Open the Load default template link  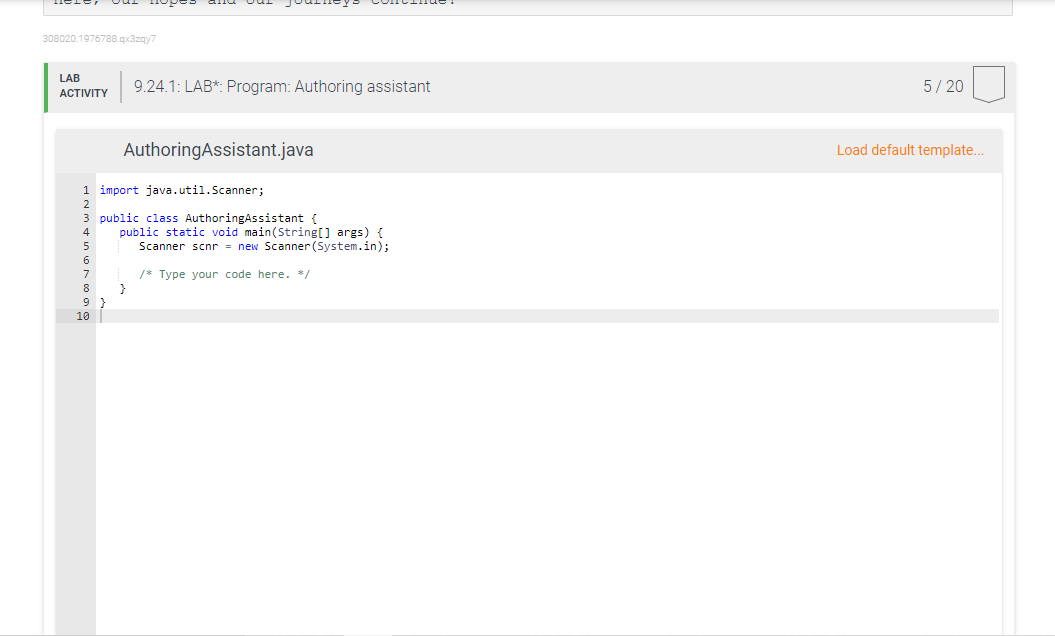[x=910, y=149]
